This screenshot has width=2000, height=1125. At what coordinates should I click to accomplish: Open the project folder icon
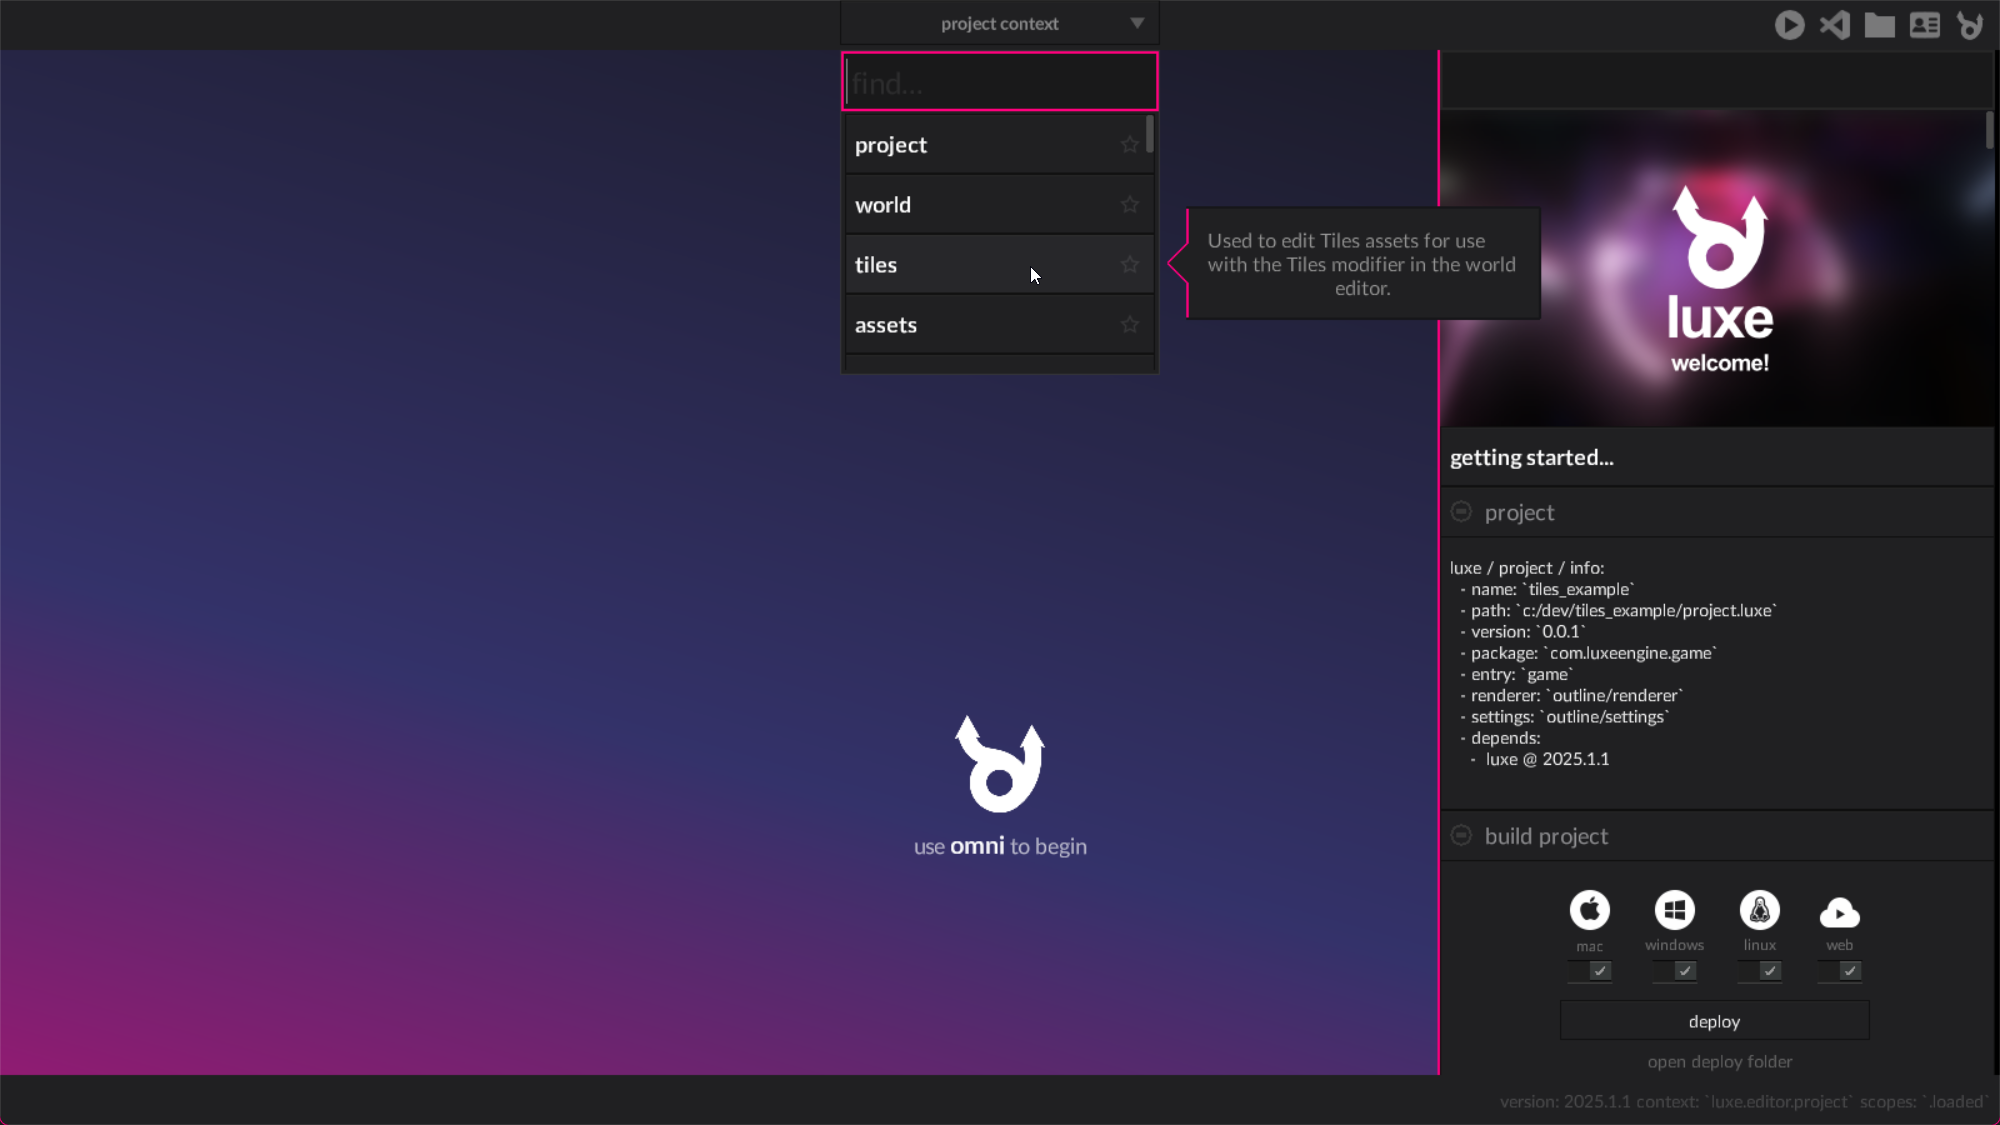click(x=1879, y=25)
